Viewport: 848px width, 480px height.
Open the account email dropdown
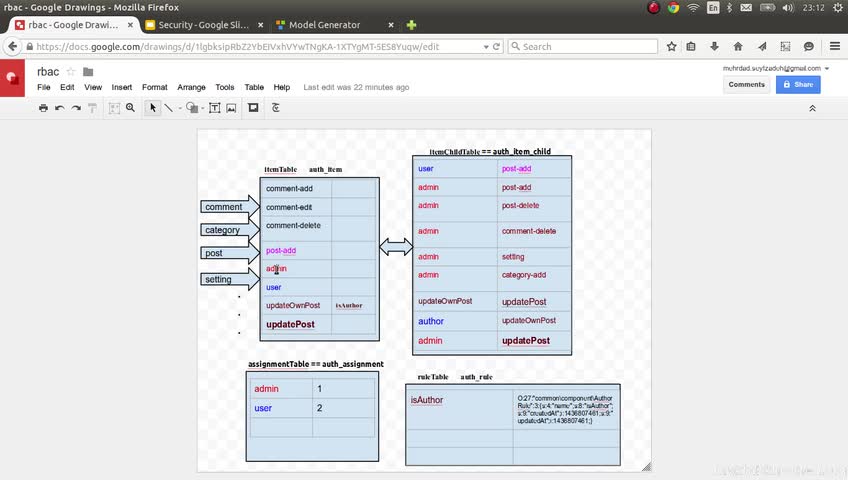[827, 69]
